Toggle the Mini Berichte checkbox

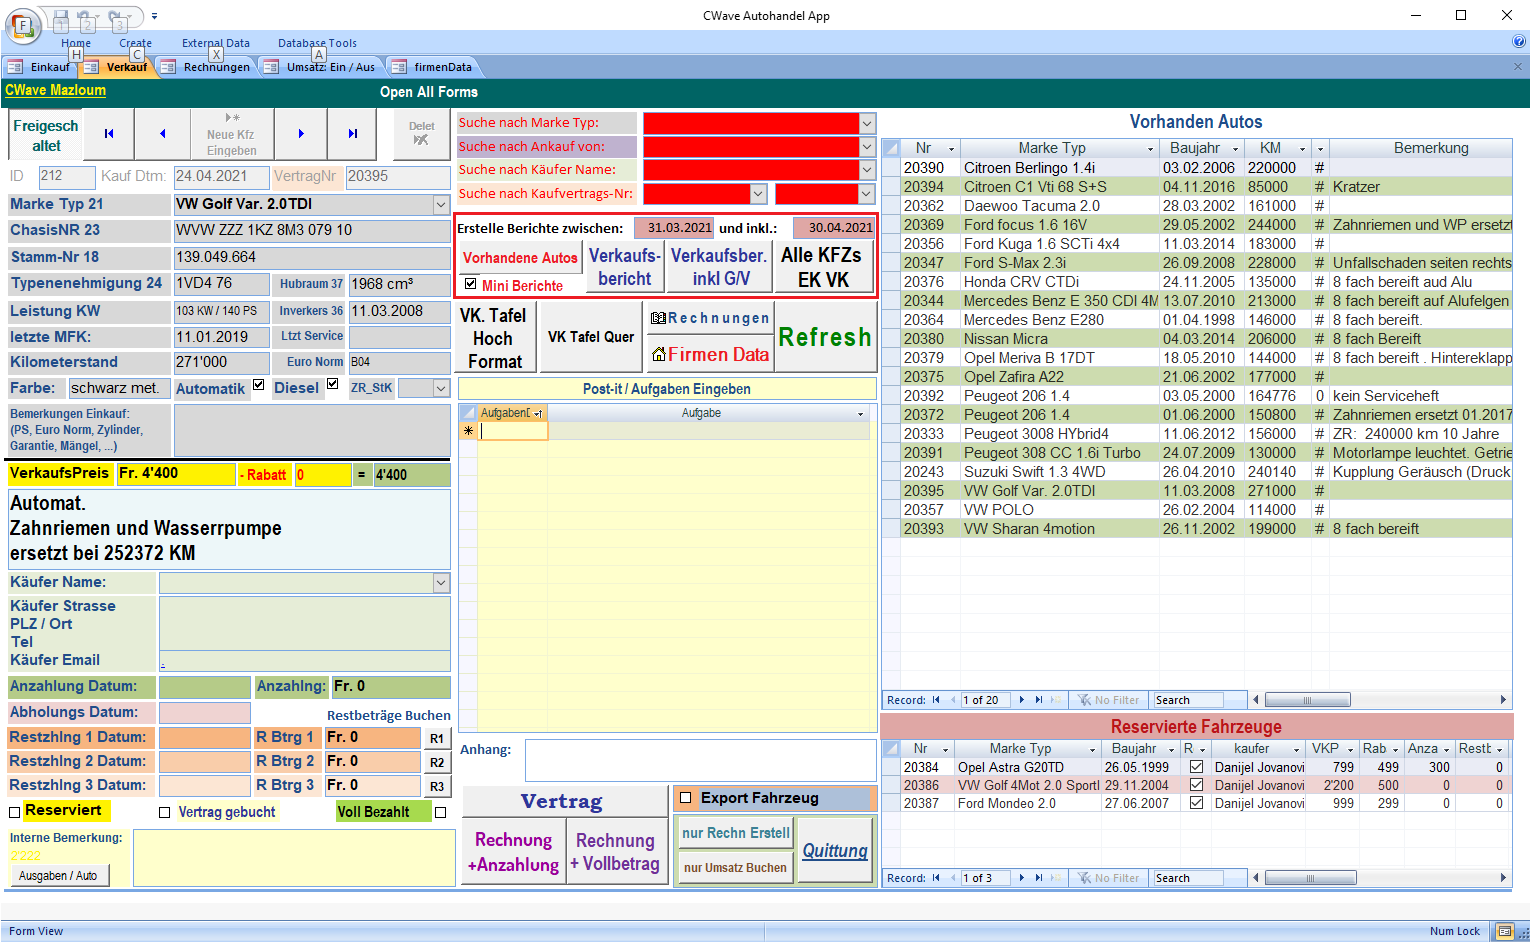point(471,285)
